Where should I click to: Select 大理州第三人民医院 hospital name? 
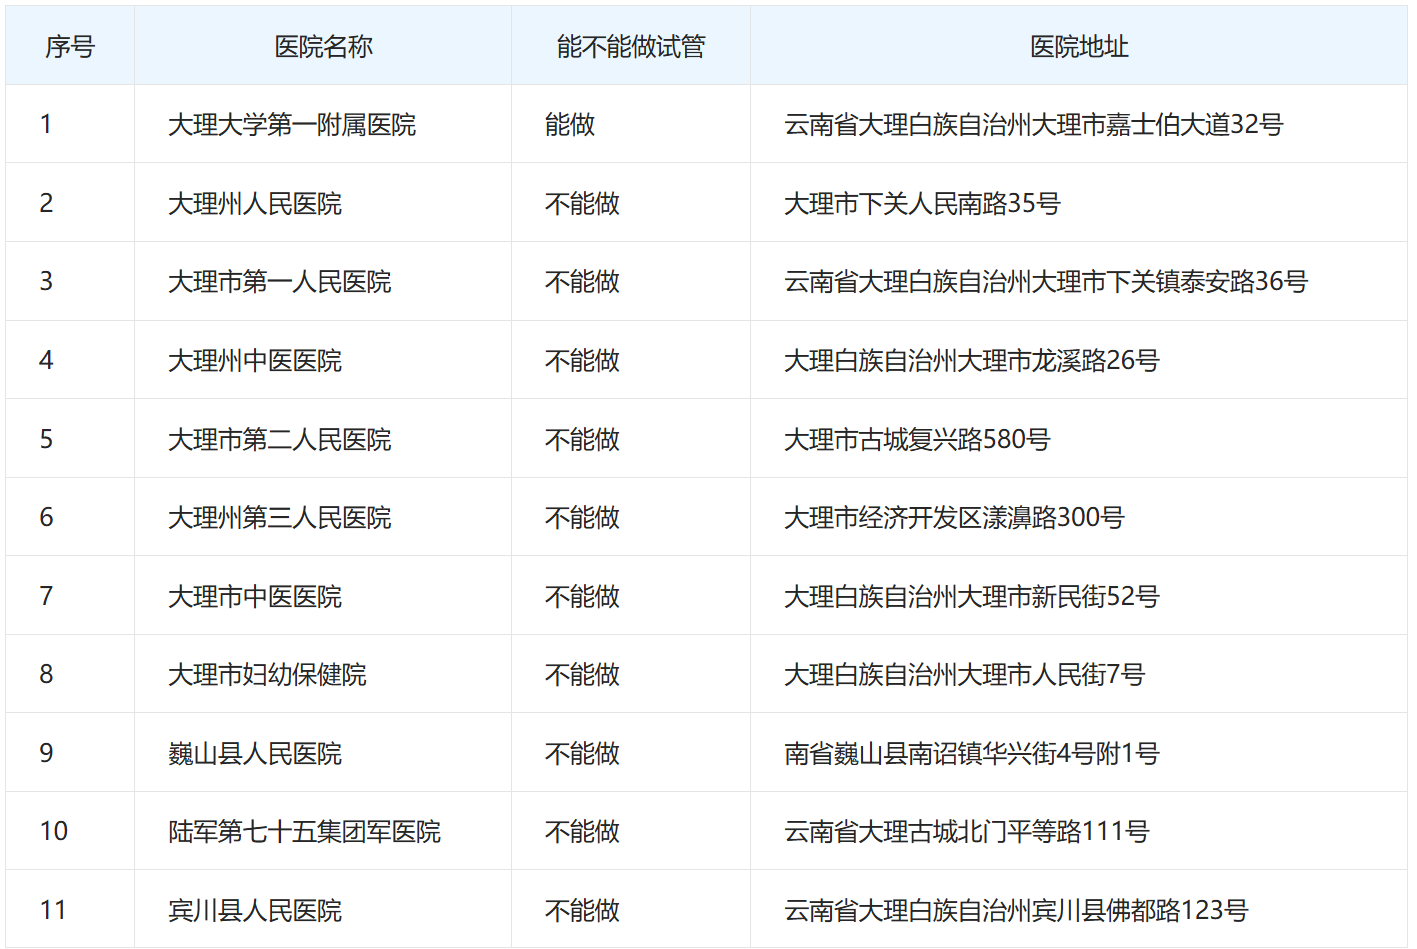(x=280, y=517)
